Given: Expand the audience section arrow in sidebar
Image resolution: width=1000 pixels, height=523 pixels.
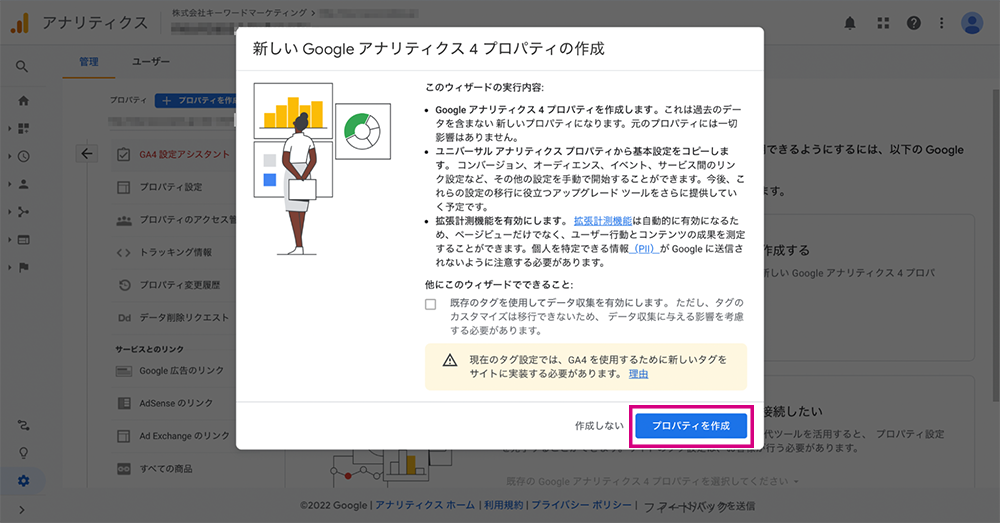Looking at the screenshot, I should (x=10, y=184).
